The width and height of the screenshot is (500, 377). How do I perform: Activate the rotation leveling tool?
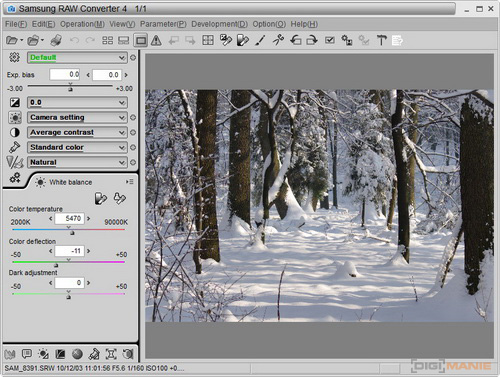[x=278, y=40]
